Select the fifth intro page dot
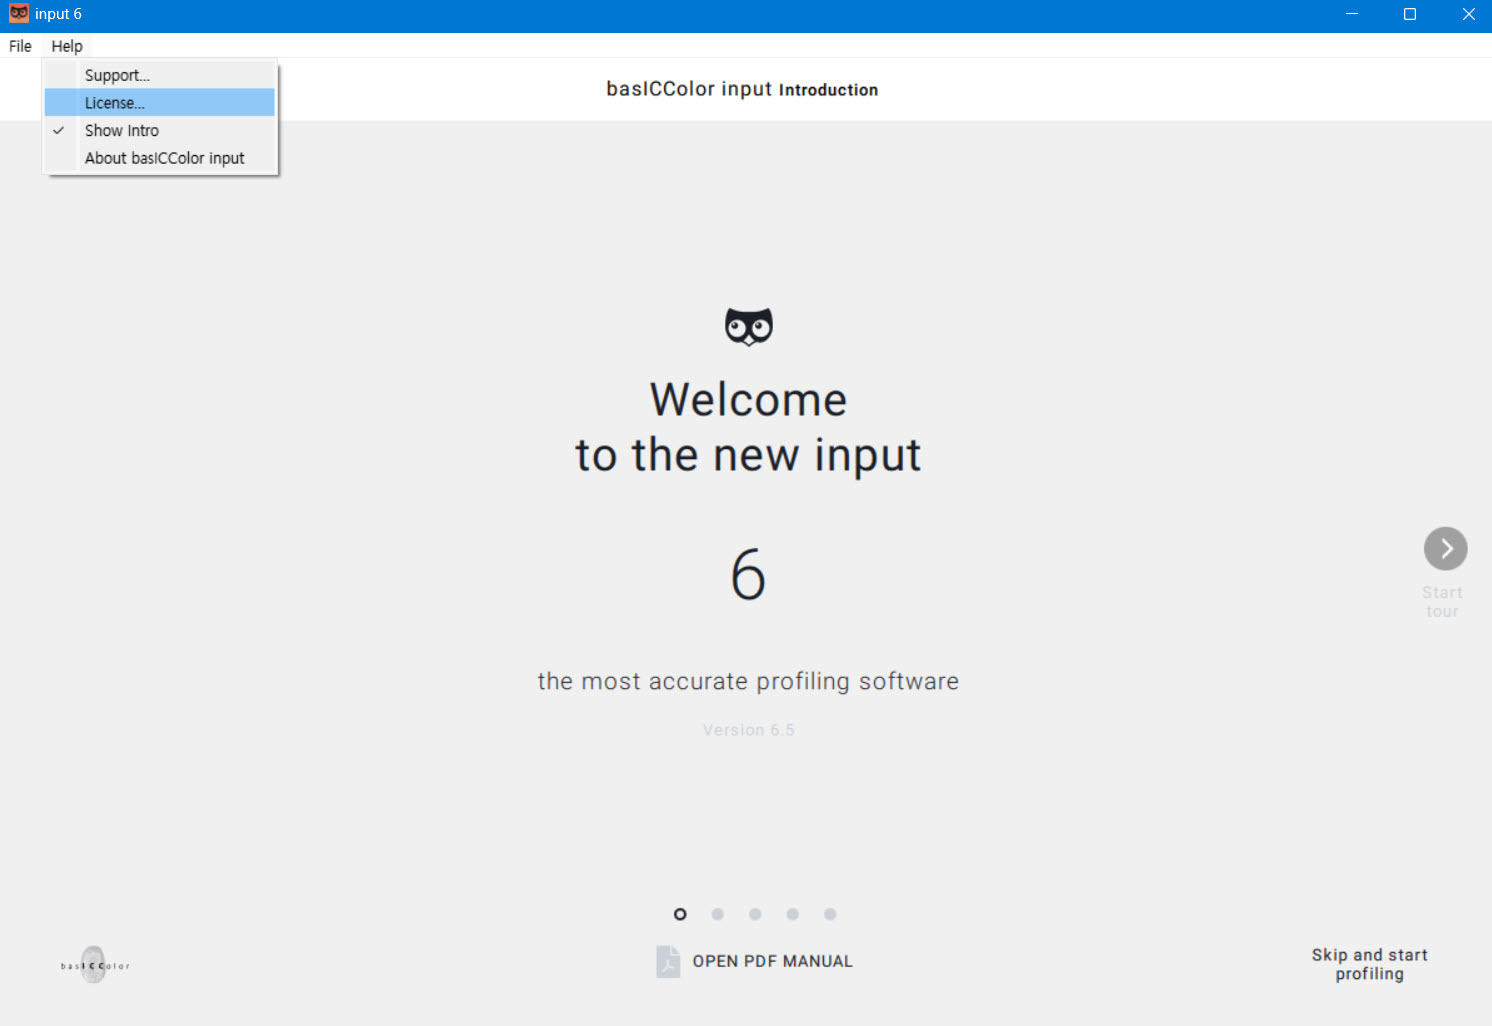 click(x=830, y=914)
